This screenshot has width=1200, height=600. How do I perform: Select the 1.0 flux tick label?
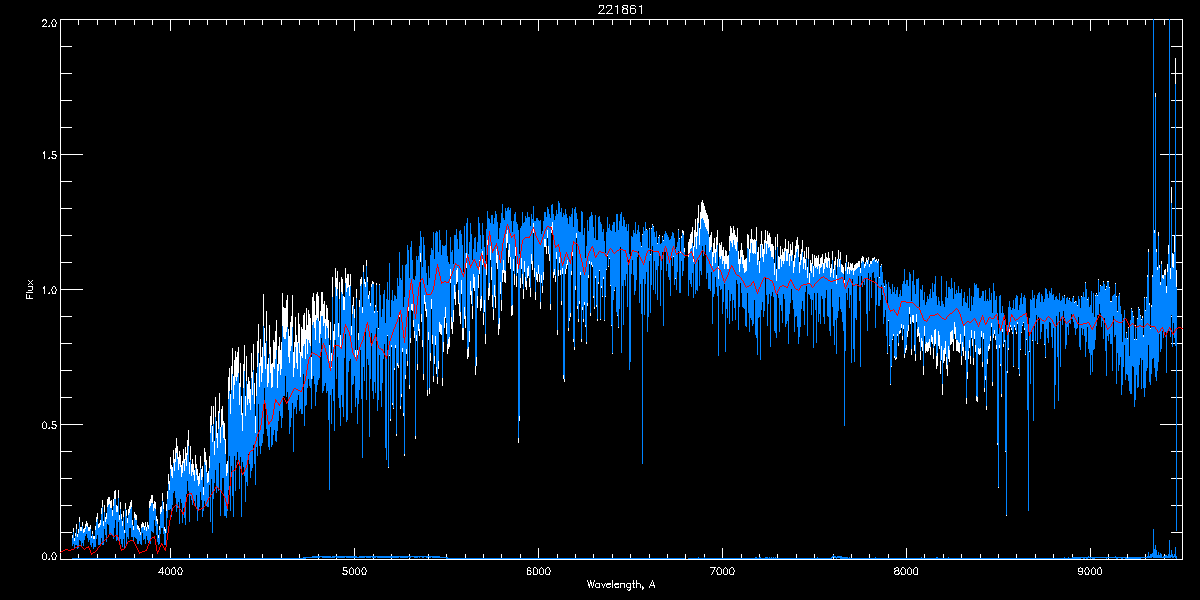point(49,290)
